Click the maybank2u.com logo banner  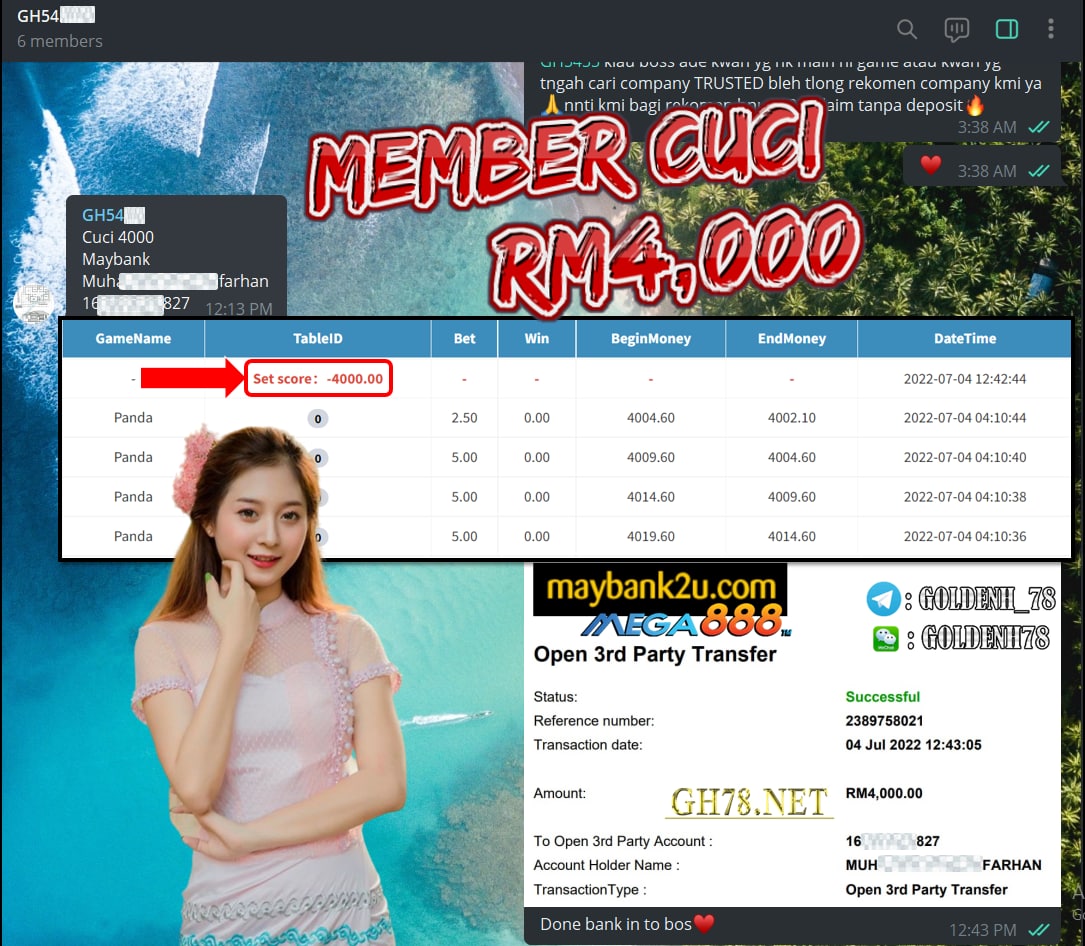660,588
